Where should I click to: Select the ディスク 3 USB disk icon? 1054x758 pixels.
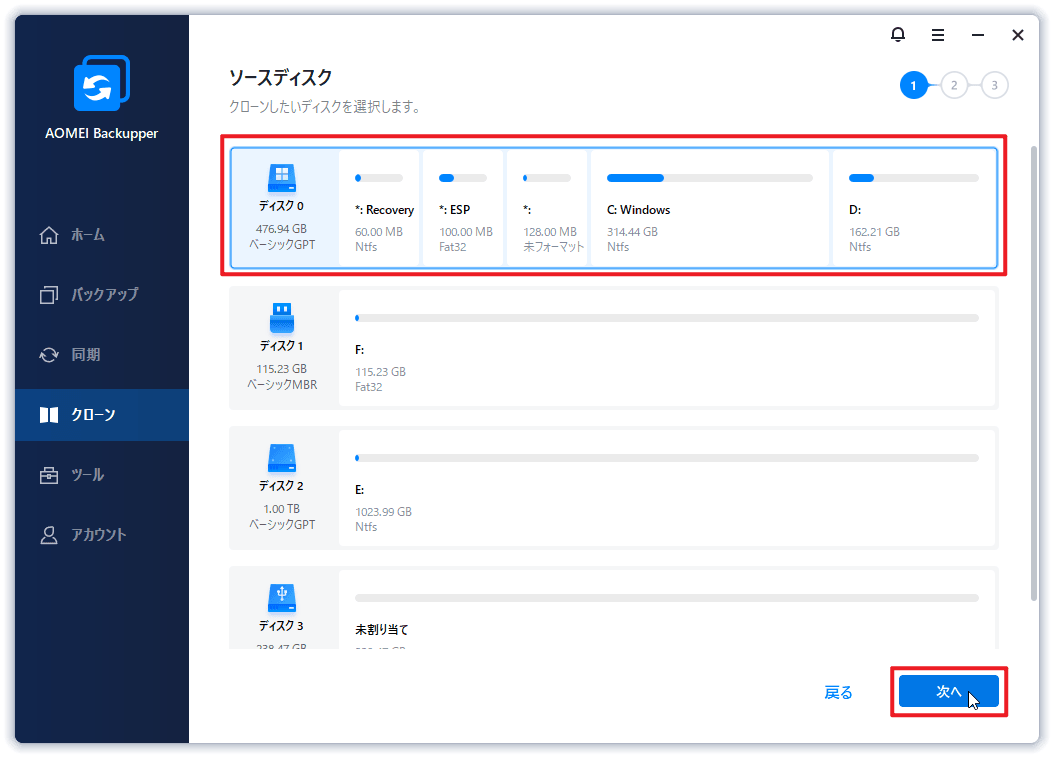[x=282, y=598]
